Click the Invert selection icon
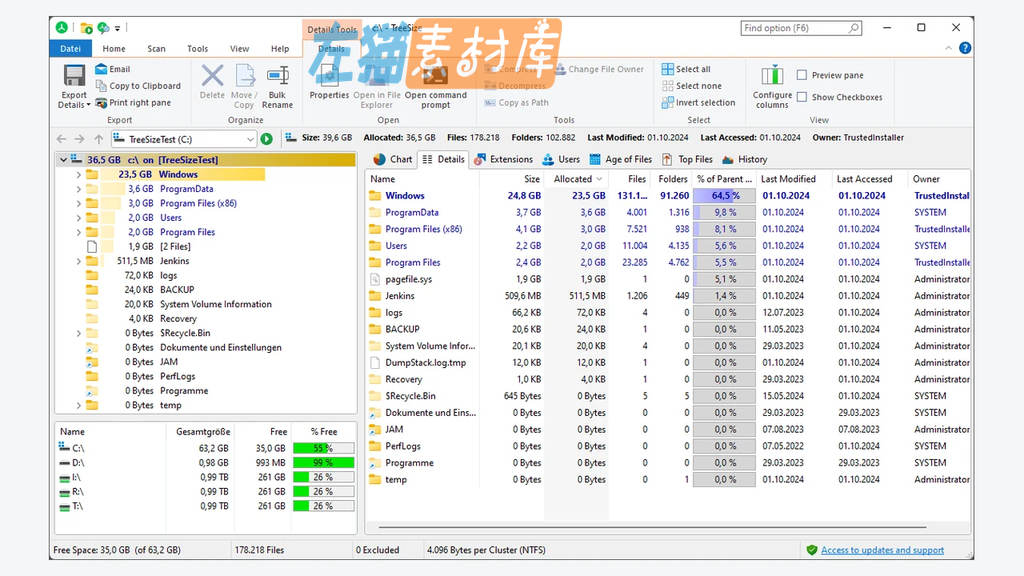 tap(667, 103)
